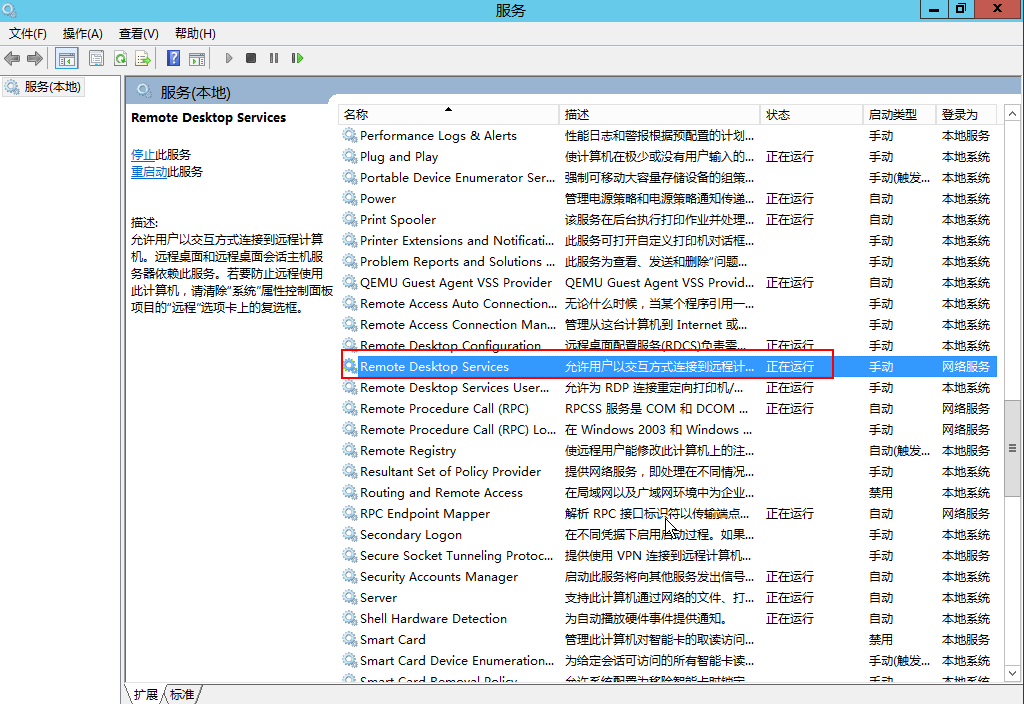Click the gear icon next to Server
This screenshot has height=704, width=1024.
[x=350, y=597]
